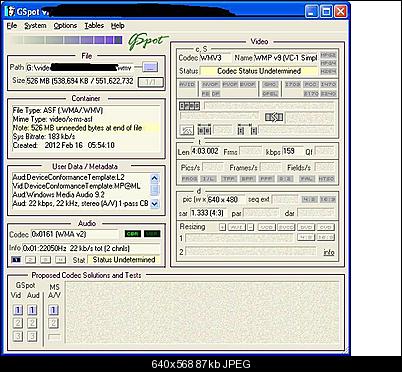Click the Path field showing G:\vide
Viewport: 402px width, 372px height.
click(79, 67)
